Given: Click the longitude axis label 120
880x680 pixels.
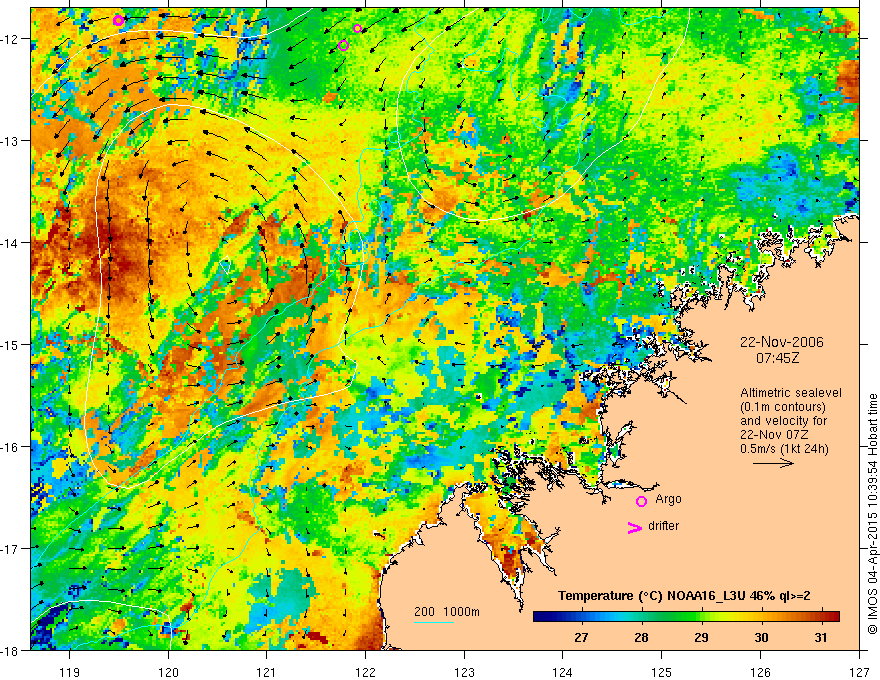Looking at the screenshot, I should coord(168,672).
